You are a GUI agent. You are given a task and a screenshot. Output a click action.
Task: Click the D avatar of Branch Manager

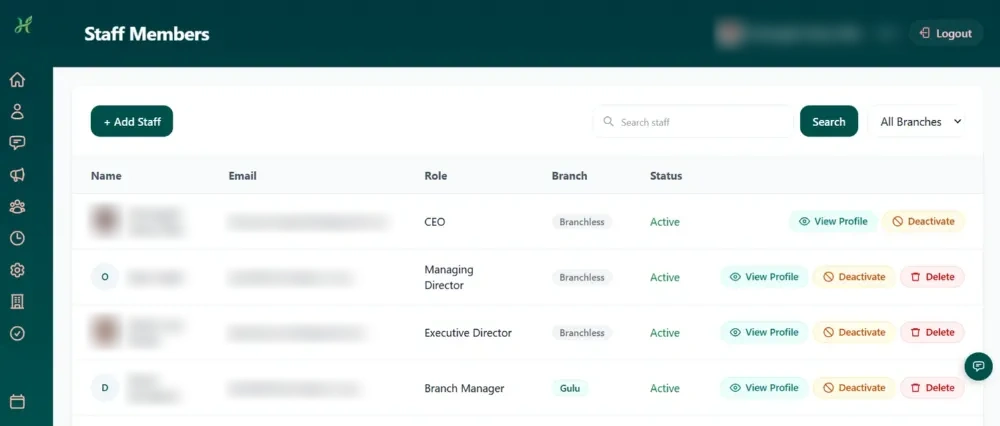pos(105,388)
